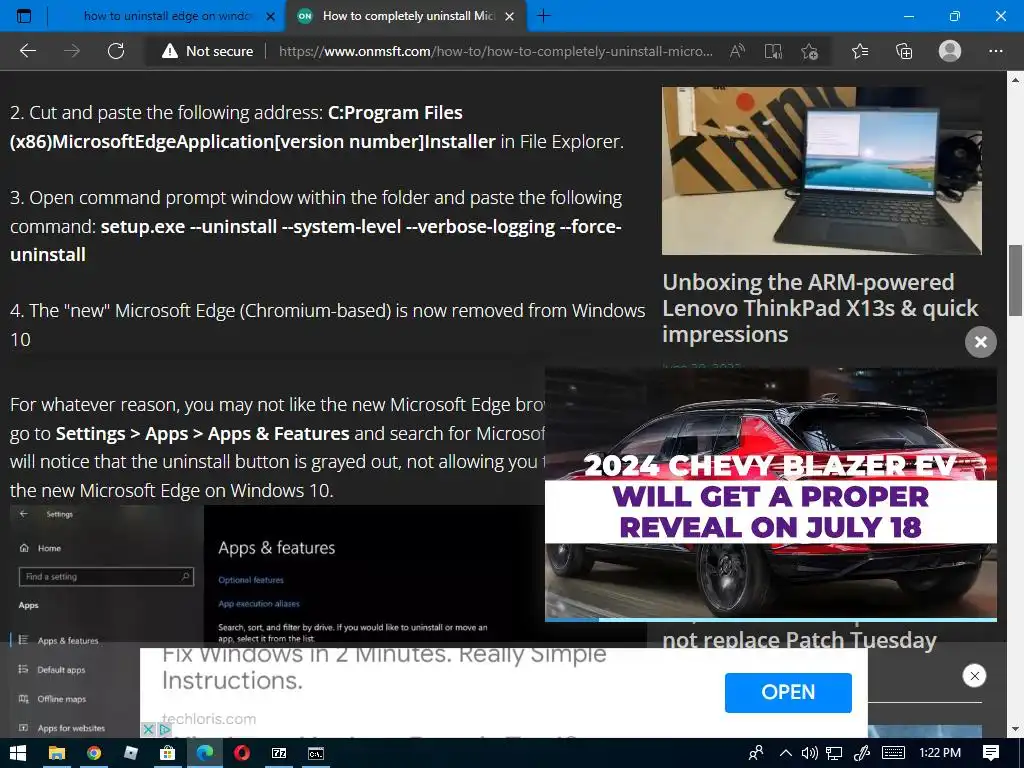Screen dimensions: 1024x768
Task: Open Settings and more ellipsis menu
Action: [x=995, y=51]
